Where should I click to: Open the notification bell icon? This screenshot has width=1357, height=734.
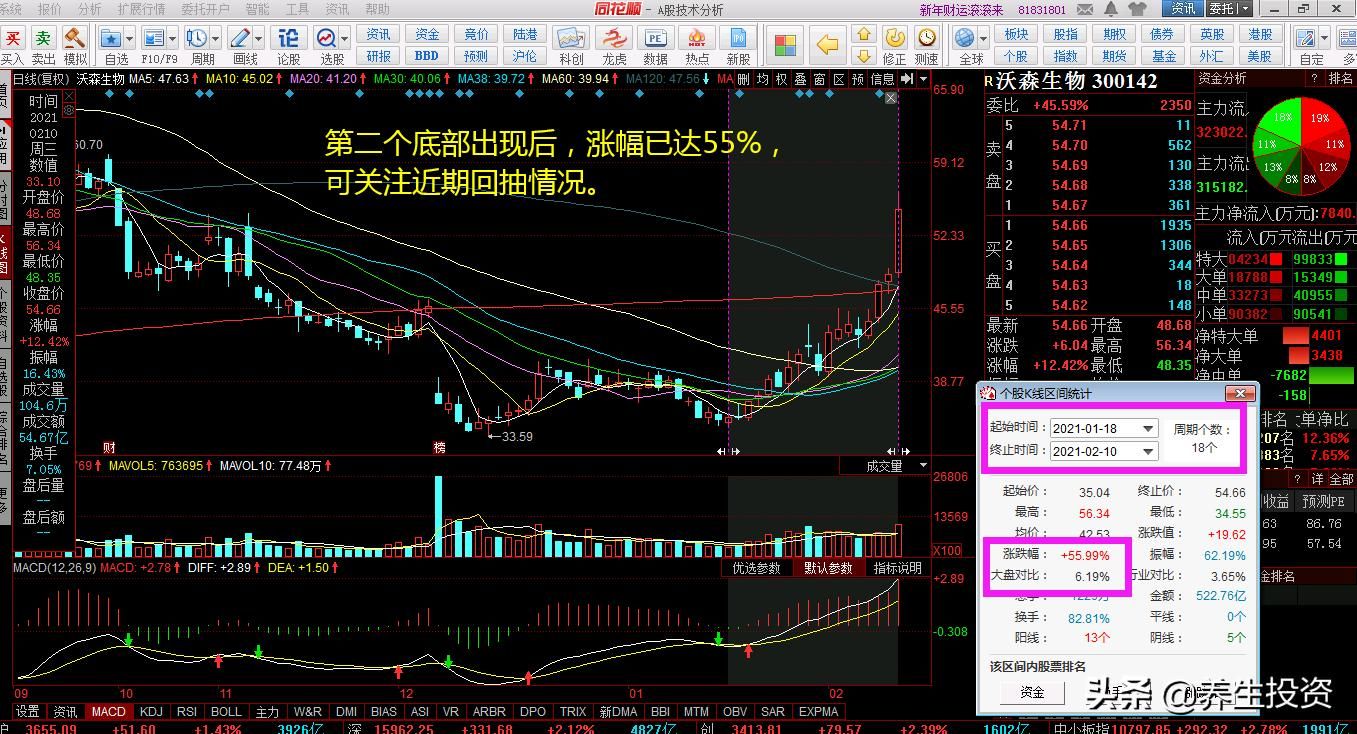pyautogui.click(x=1111, y=9)
